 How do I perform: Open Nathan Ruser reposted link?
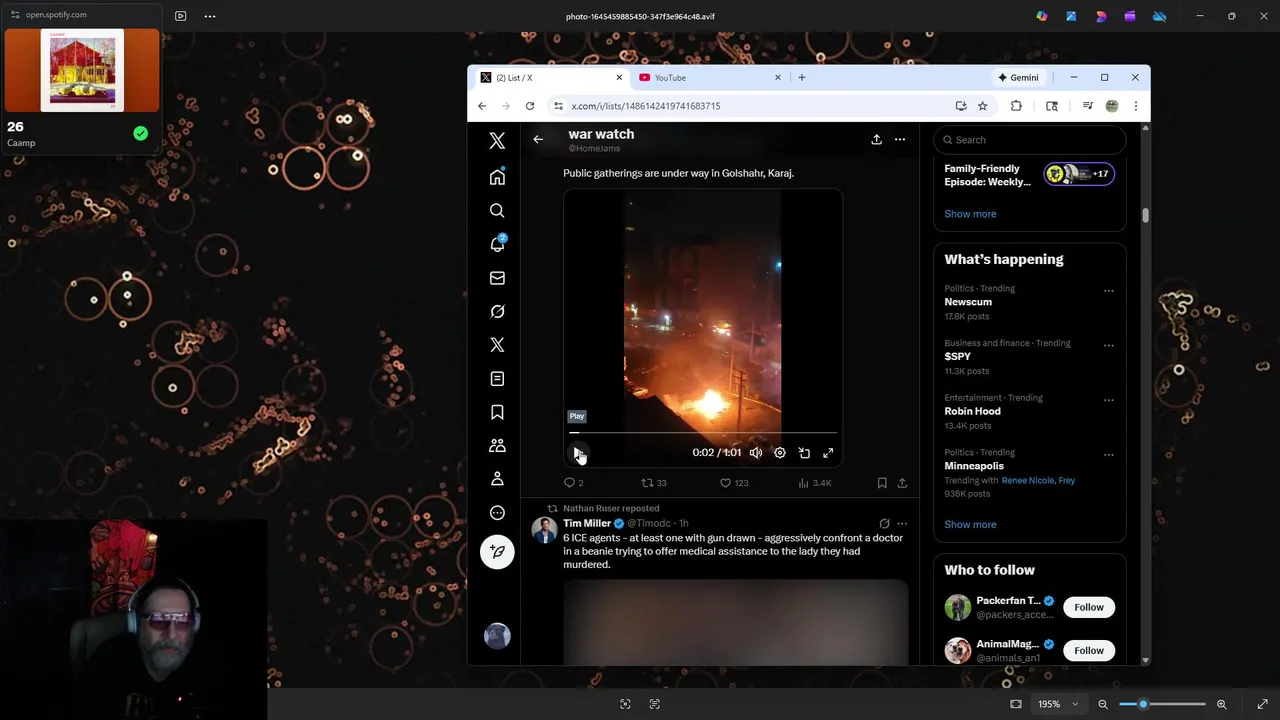pos(611,508)
